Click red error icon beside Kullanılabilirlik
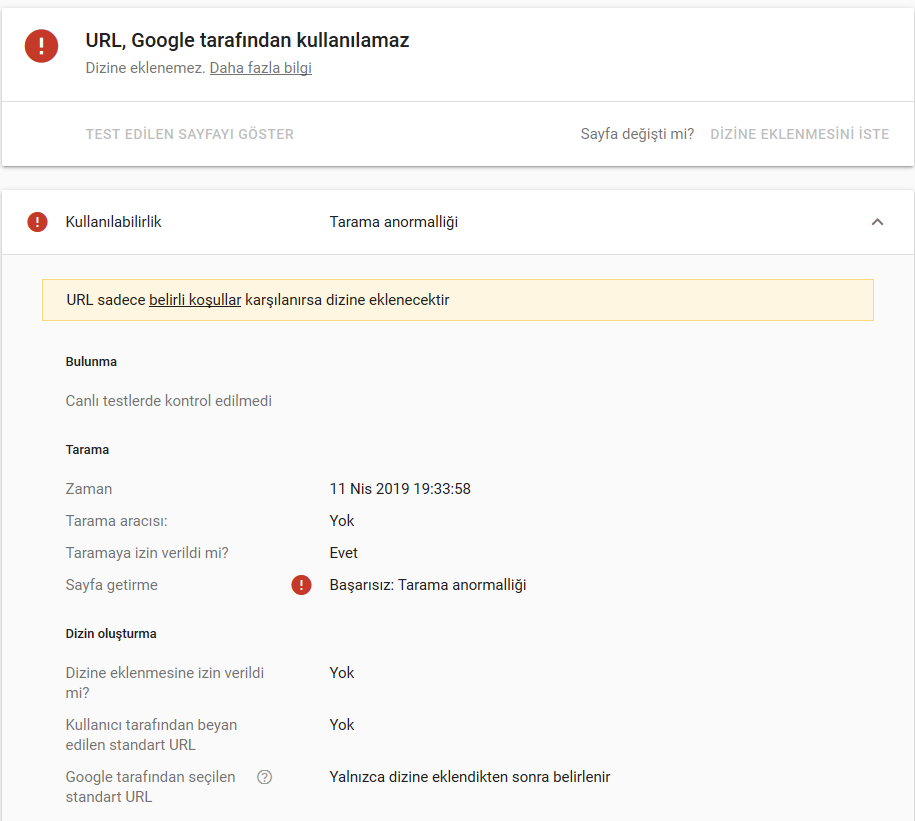 (37, 222)
